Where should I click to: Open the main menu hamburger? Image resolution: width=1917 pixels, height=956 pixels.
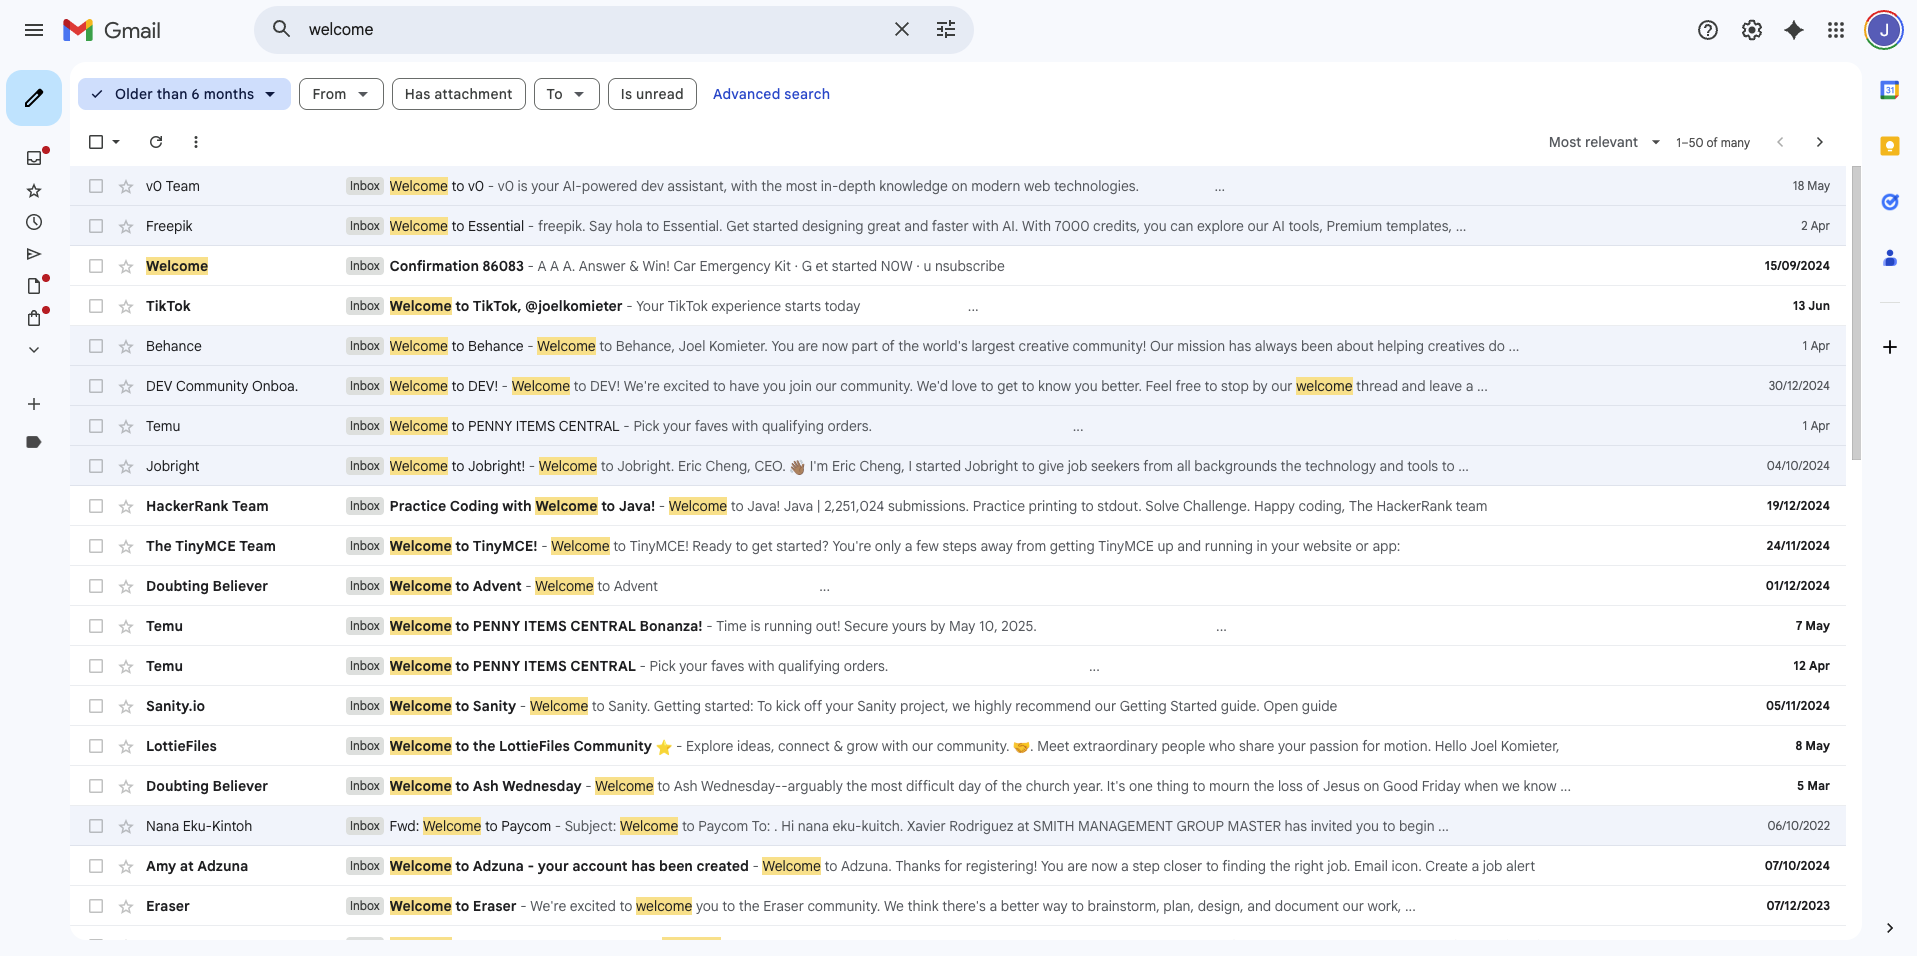[x=34, y=30]
